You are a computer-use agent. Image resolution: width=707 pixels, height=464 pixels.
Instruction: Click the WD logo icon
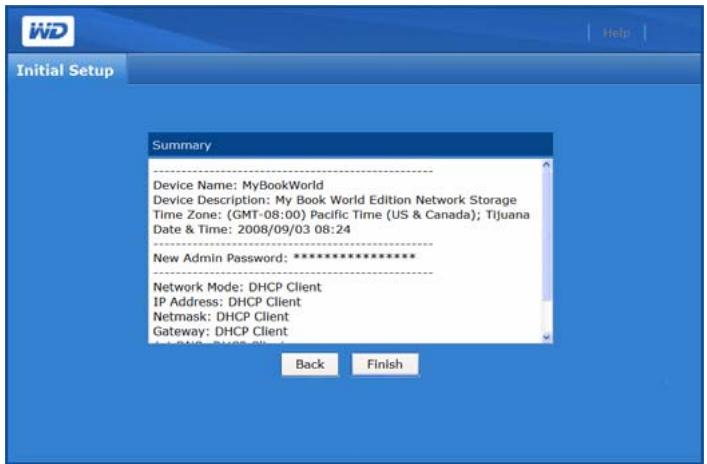[x=48, y=31]
